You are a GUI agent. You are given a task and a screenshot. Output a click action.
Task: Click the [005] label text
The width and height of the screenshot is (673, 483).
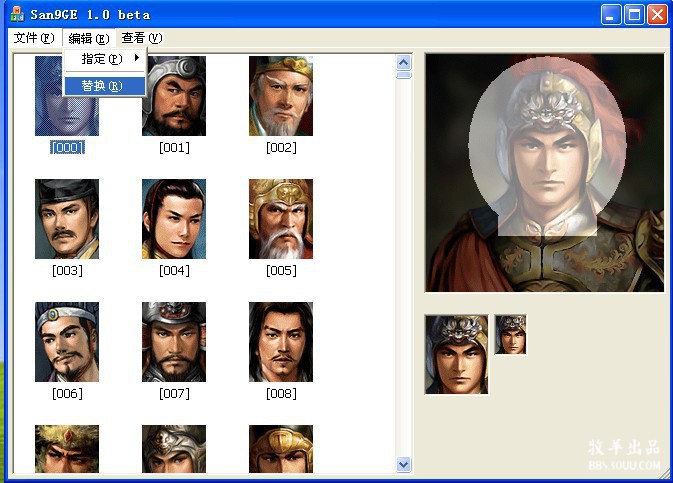[x=281, y=270]
